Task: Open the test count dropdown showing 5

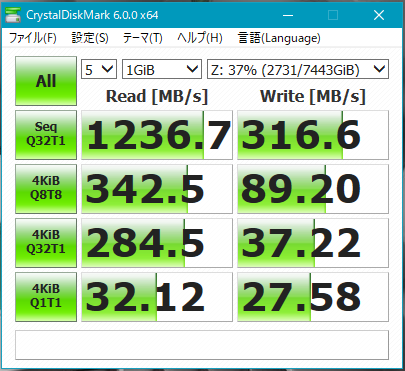Action: 99,69
